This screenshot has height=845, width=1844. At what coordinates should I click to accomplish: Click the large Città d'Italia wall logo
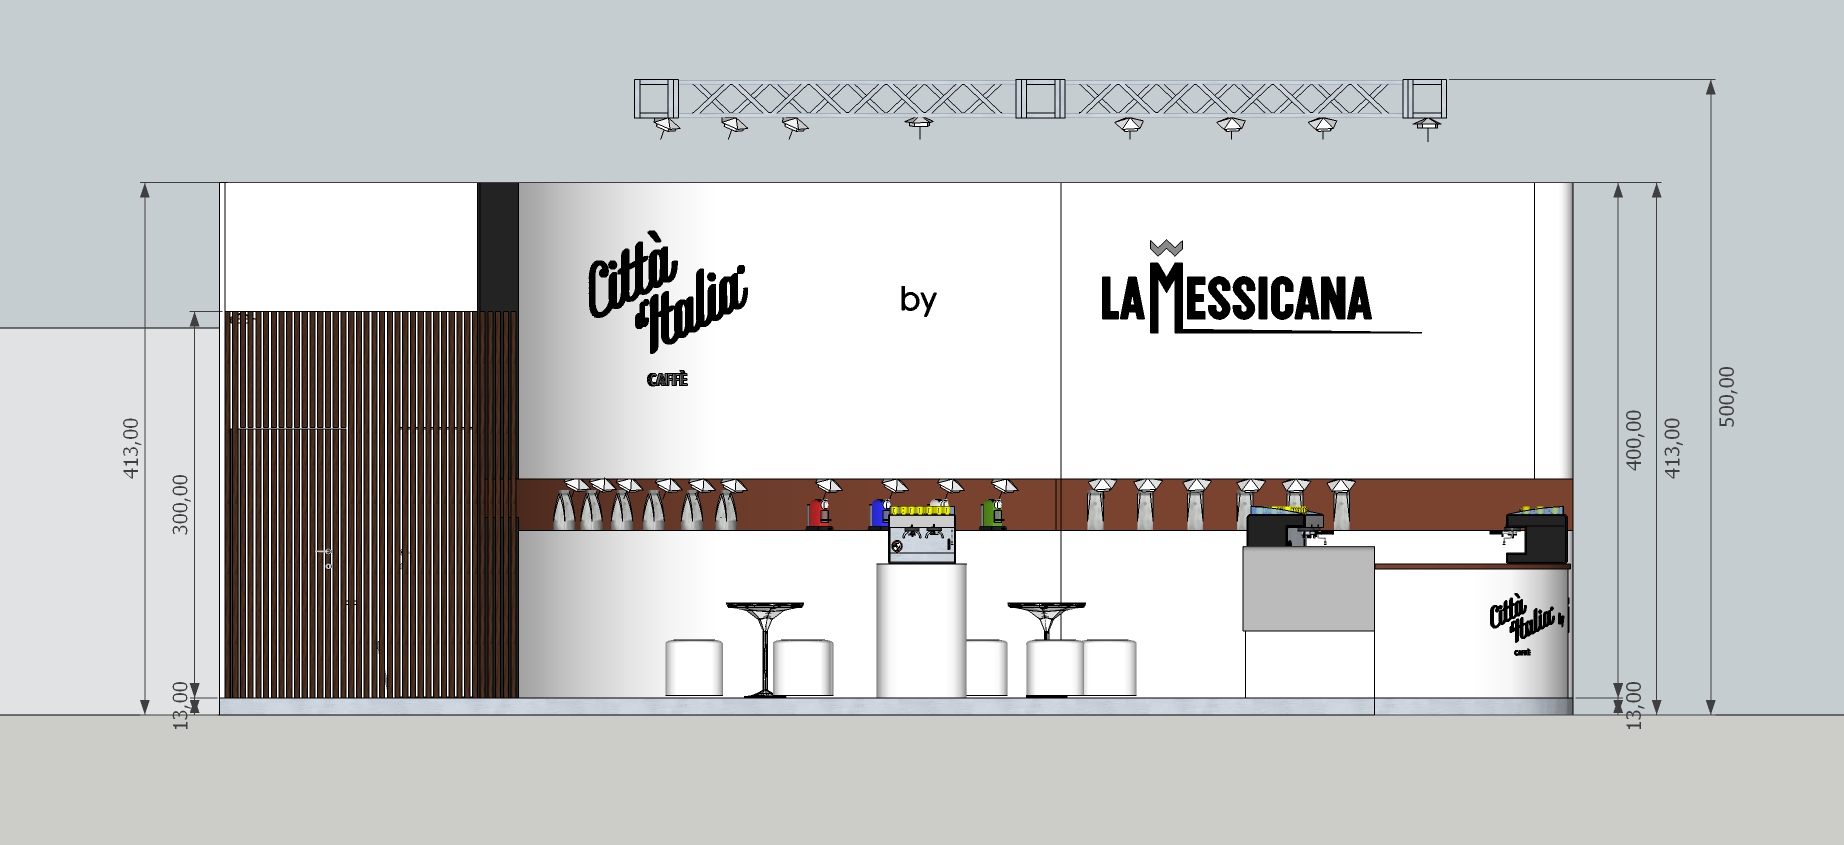tap(667, 291)
